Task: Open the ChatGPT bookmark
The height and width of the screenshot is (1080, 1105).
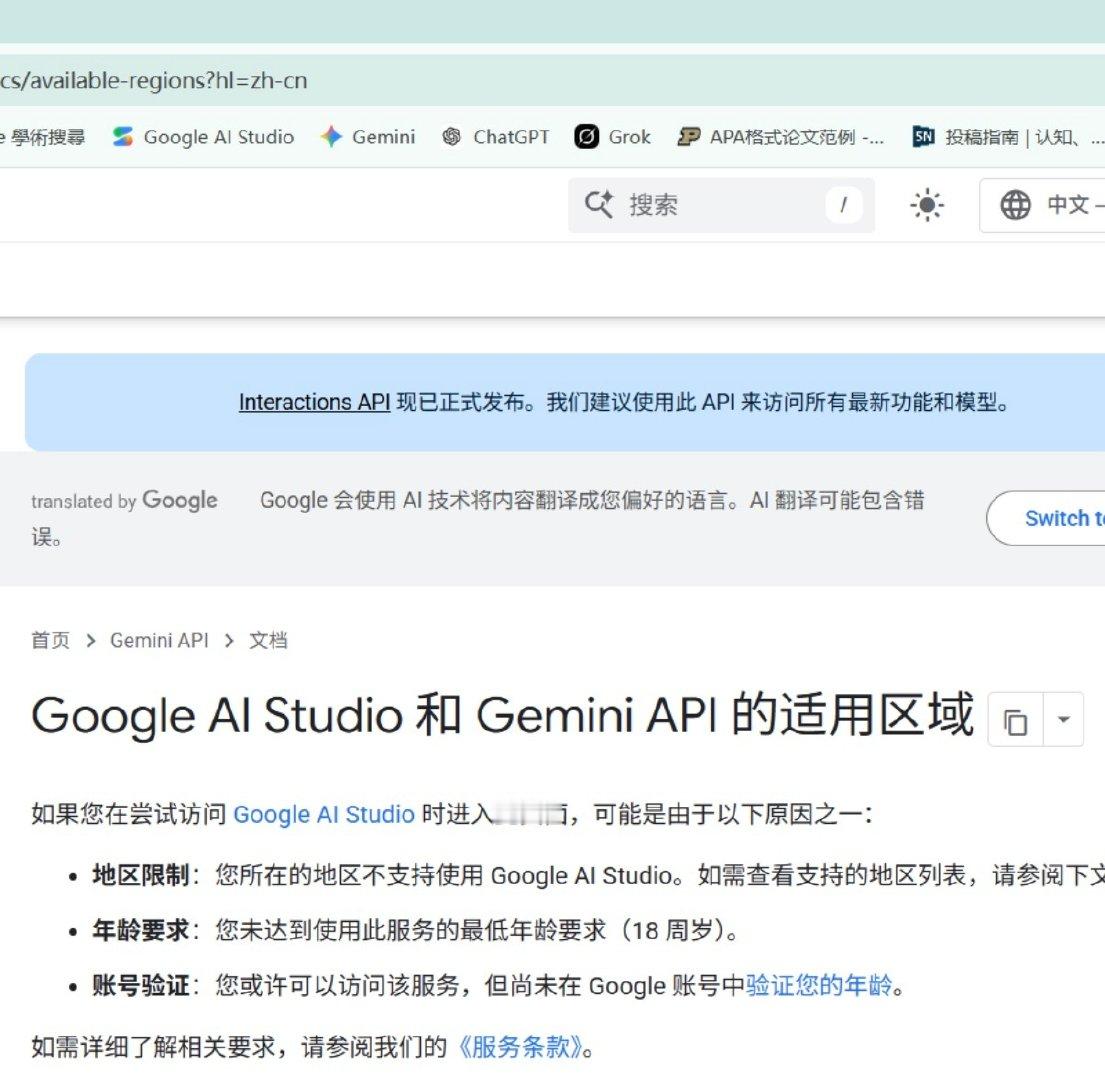Action: pos(495,137)
